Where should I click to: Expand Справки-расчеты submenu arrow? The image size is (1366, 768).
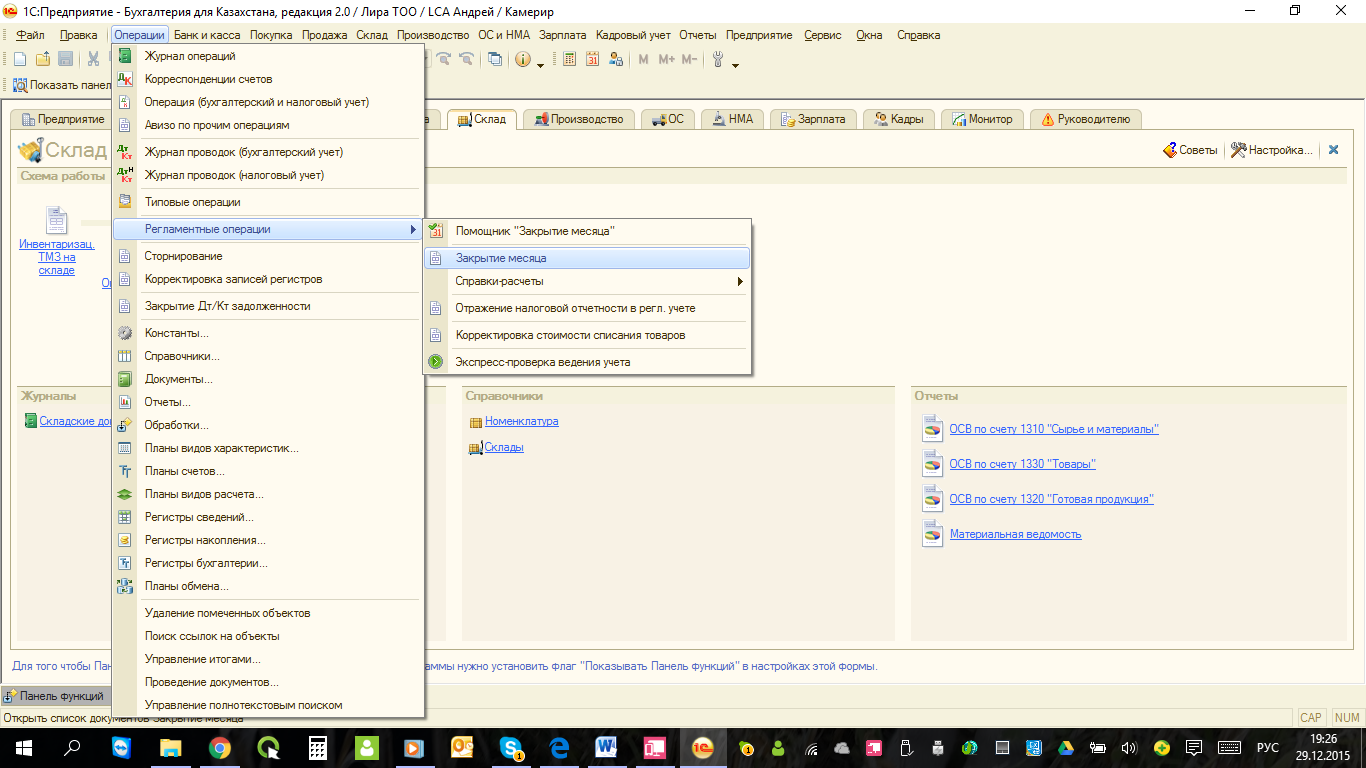740,282
